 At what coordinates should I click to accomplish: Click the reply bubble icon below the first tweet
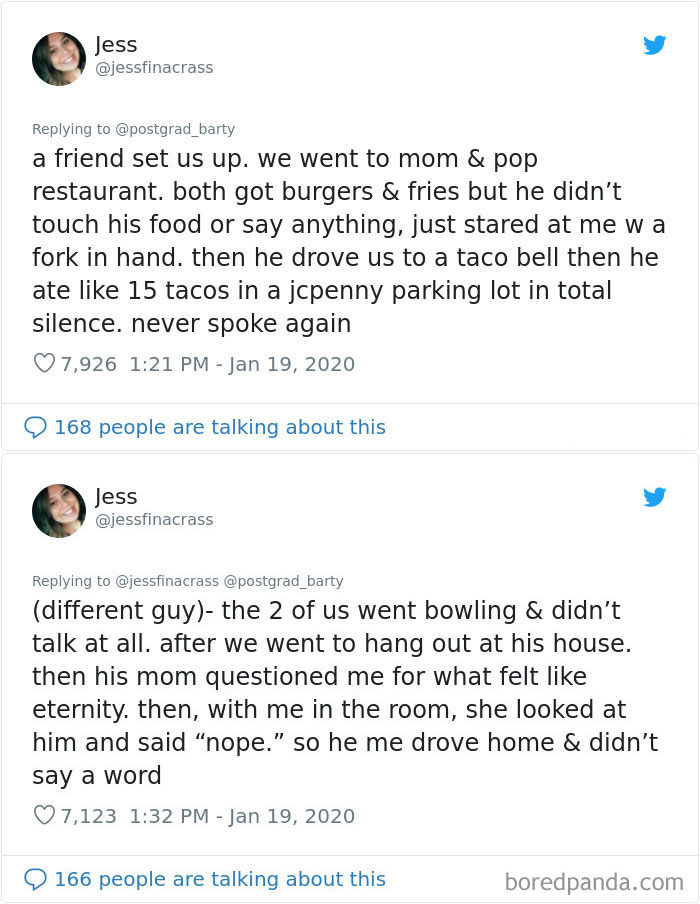pyautogui.click(x=35, y=427)
